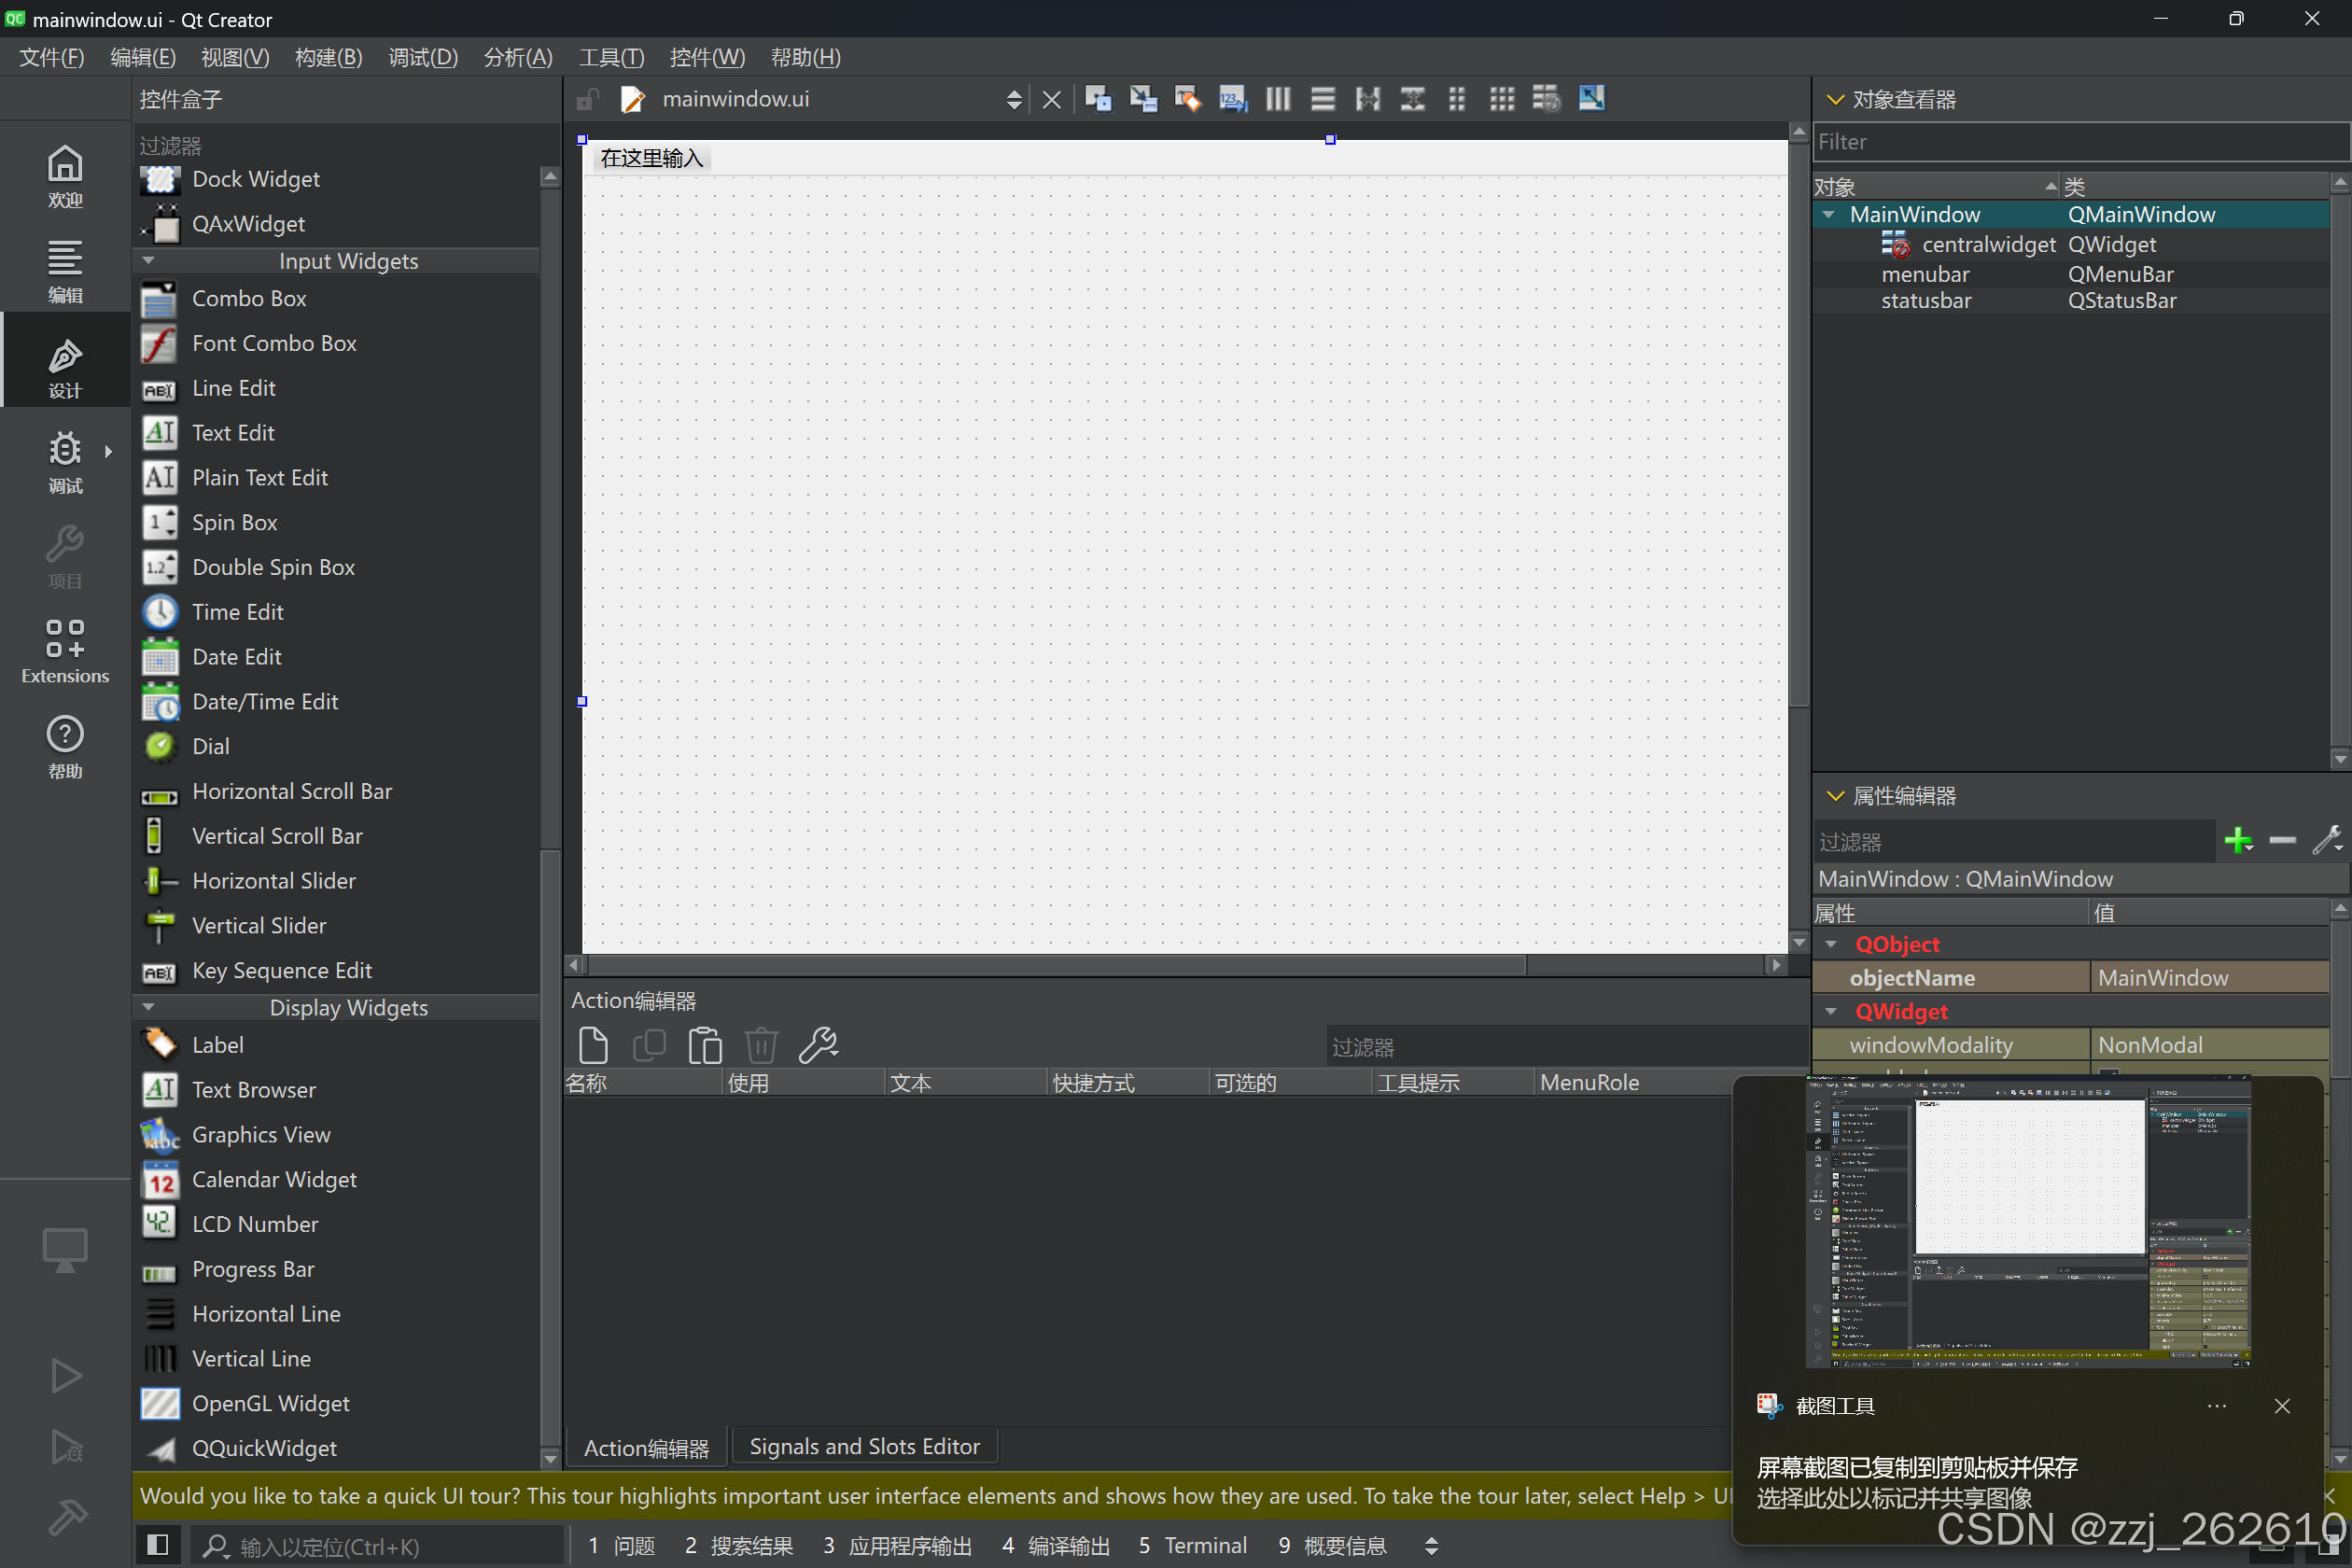Open the 构建(B) menu
This screenshot has height=1568, width=2352.
pyautogui.click(x=328, y=57)
